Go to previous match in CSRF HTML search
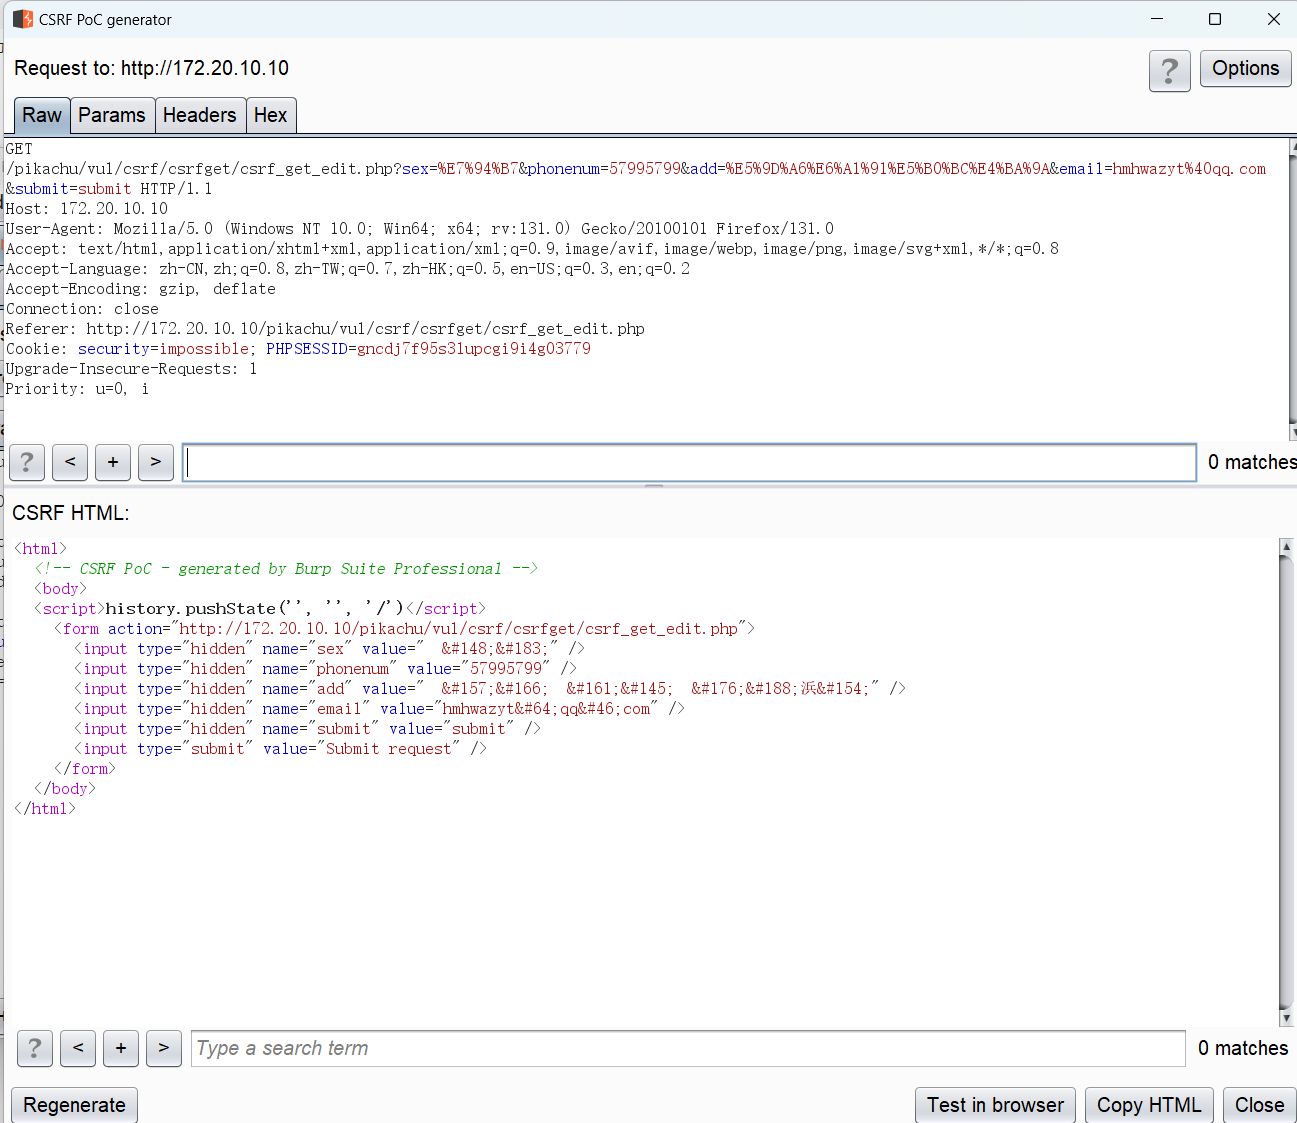 tap(78, 1048)
